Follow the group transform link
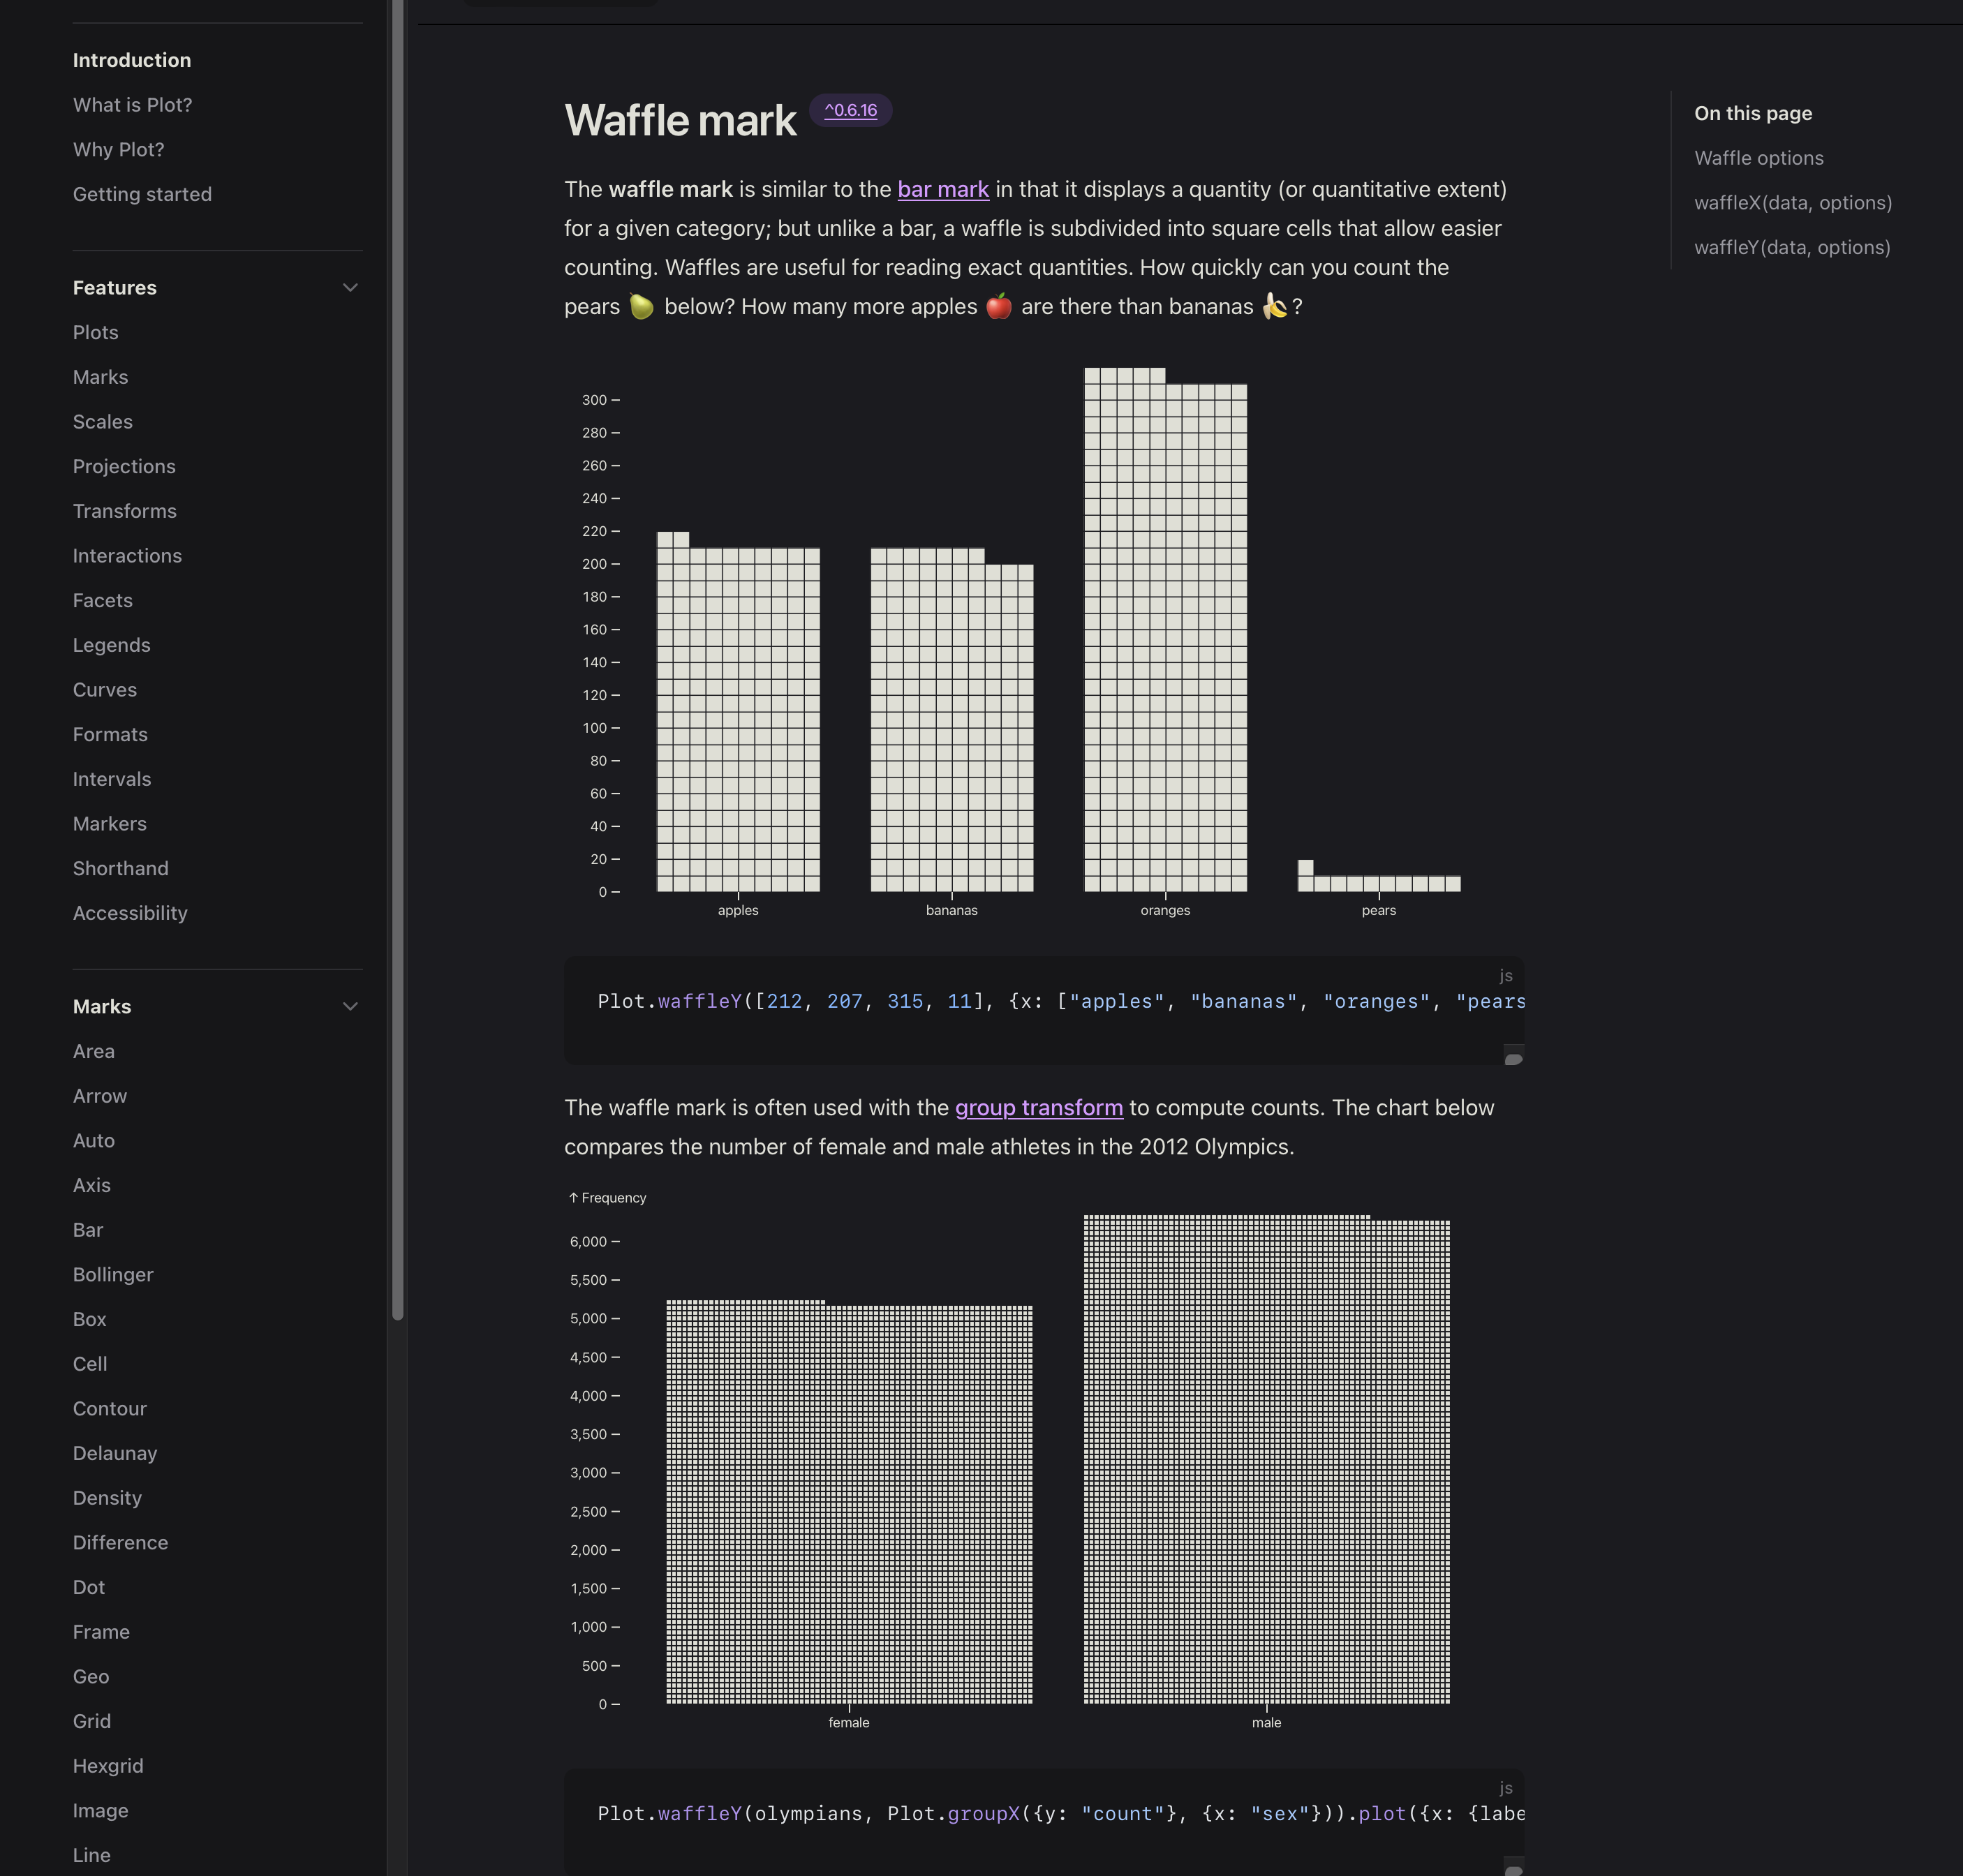This screenshot has width=1963, height=1876. 1039,1108
